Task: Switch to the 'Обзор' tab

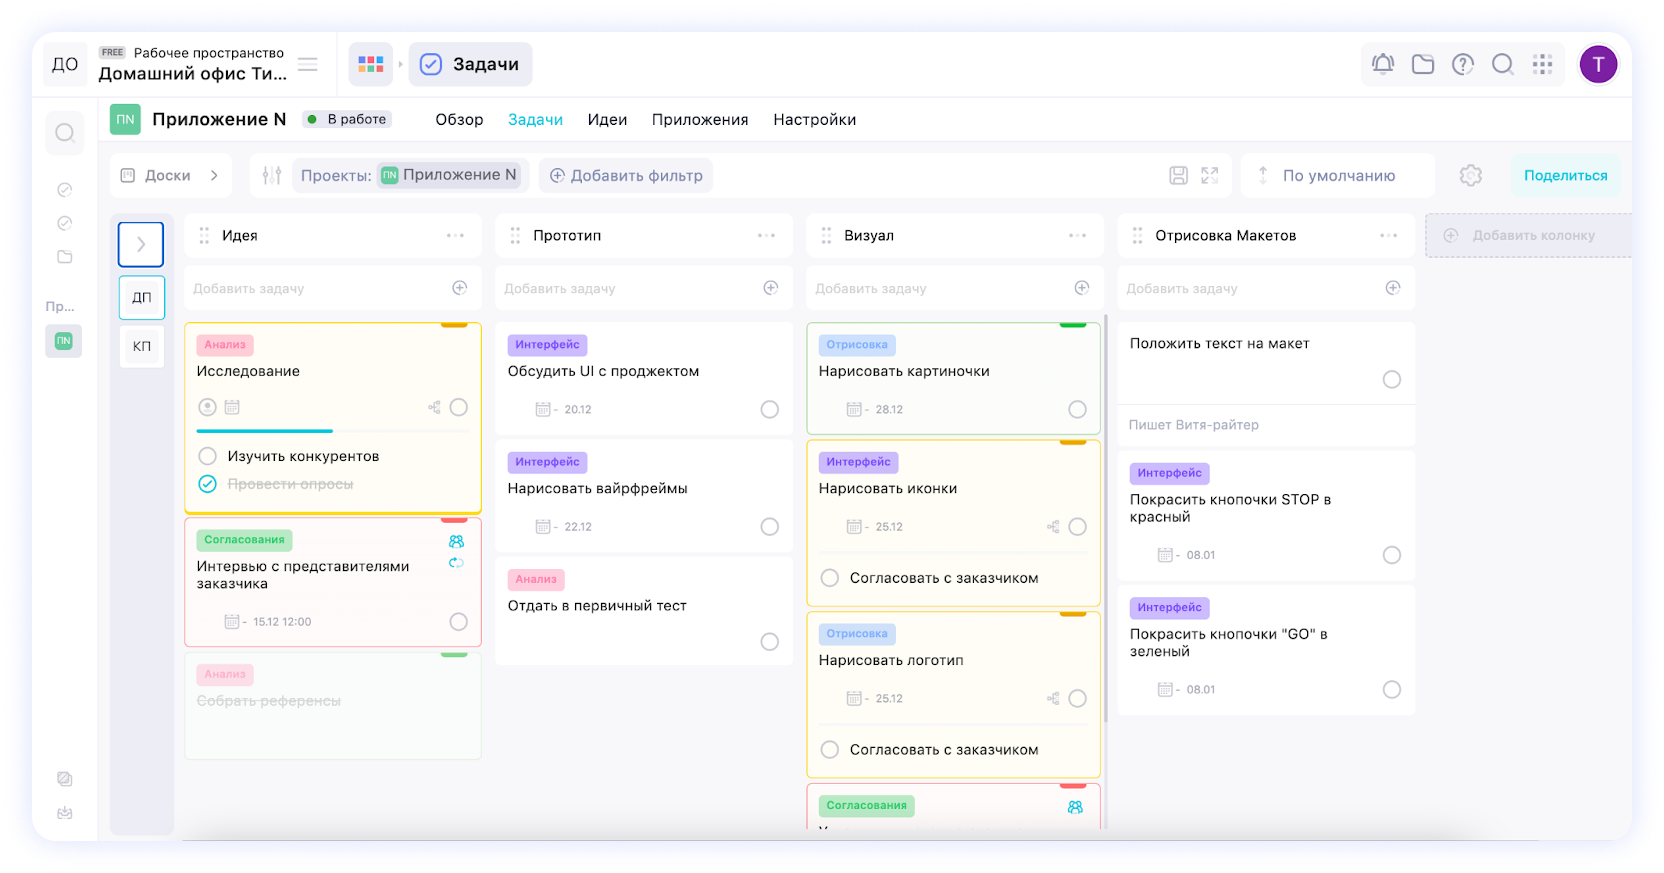Action: tap(459, 120)
